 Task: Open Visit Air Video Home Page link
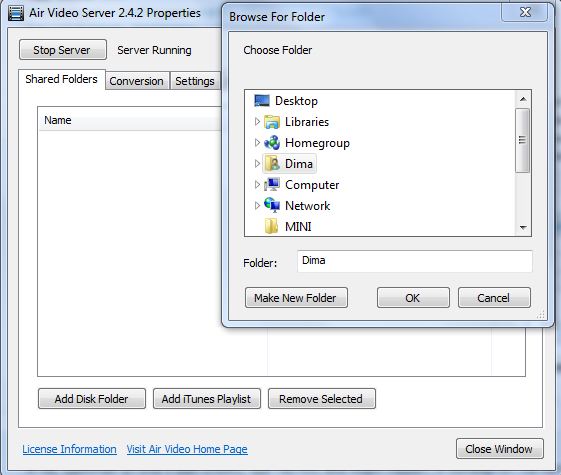187,449
